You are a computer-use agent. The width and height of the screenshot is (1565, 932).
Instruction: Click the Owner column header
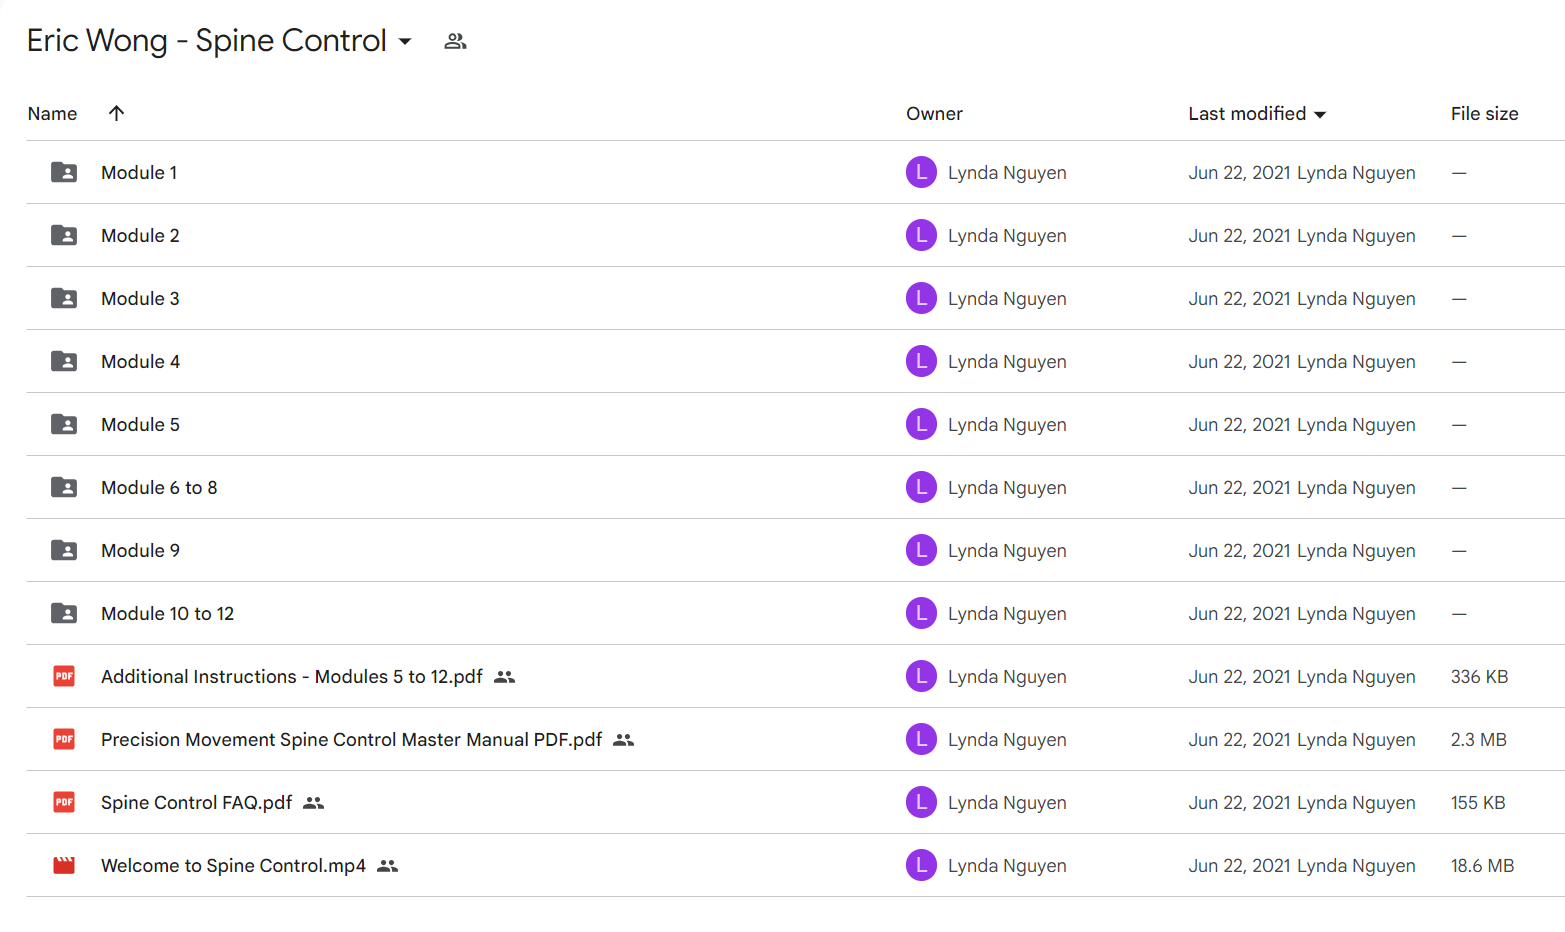tap(934, 114)
